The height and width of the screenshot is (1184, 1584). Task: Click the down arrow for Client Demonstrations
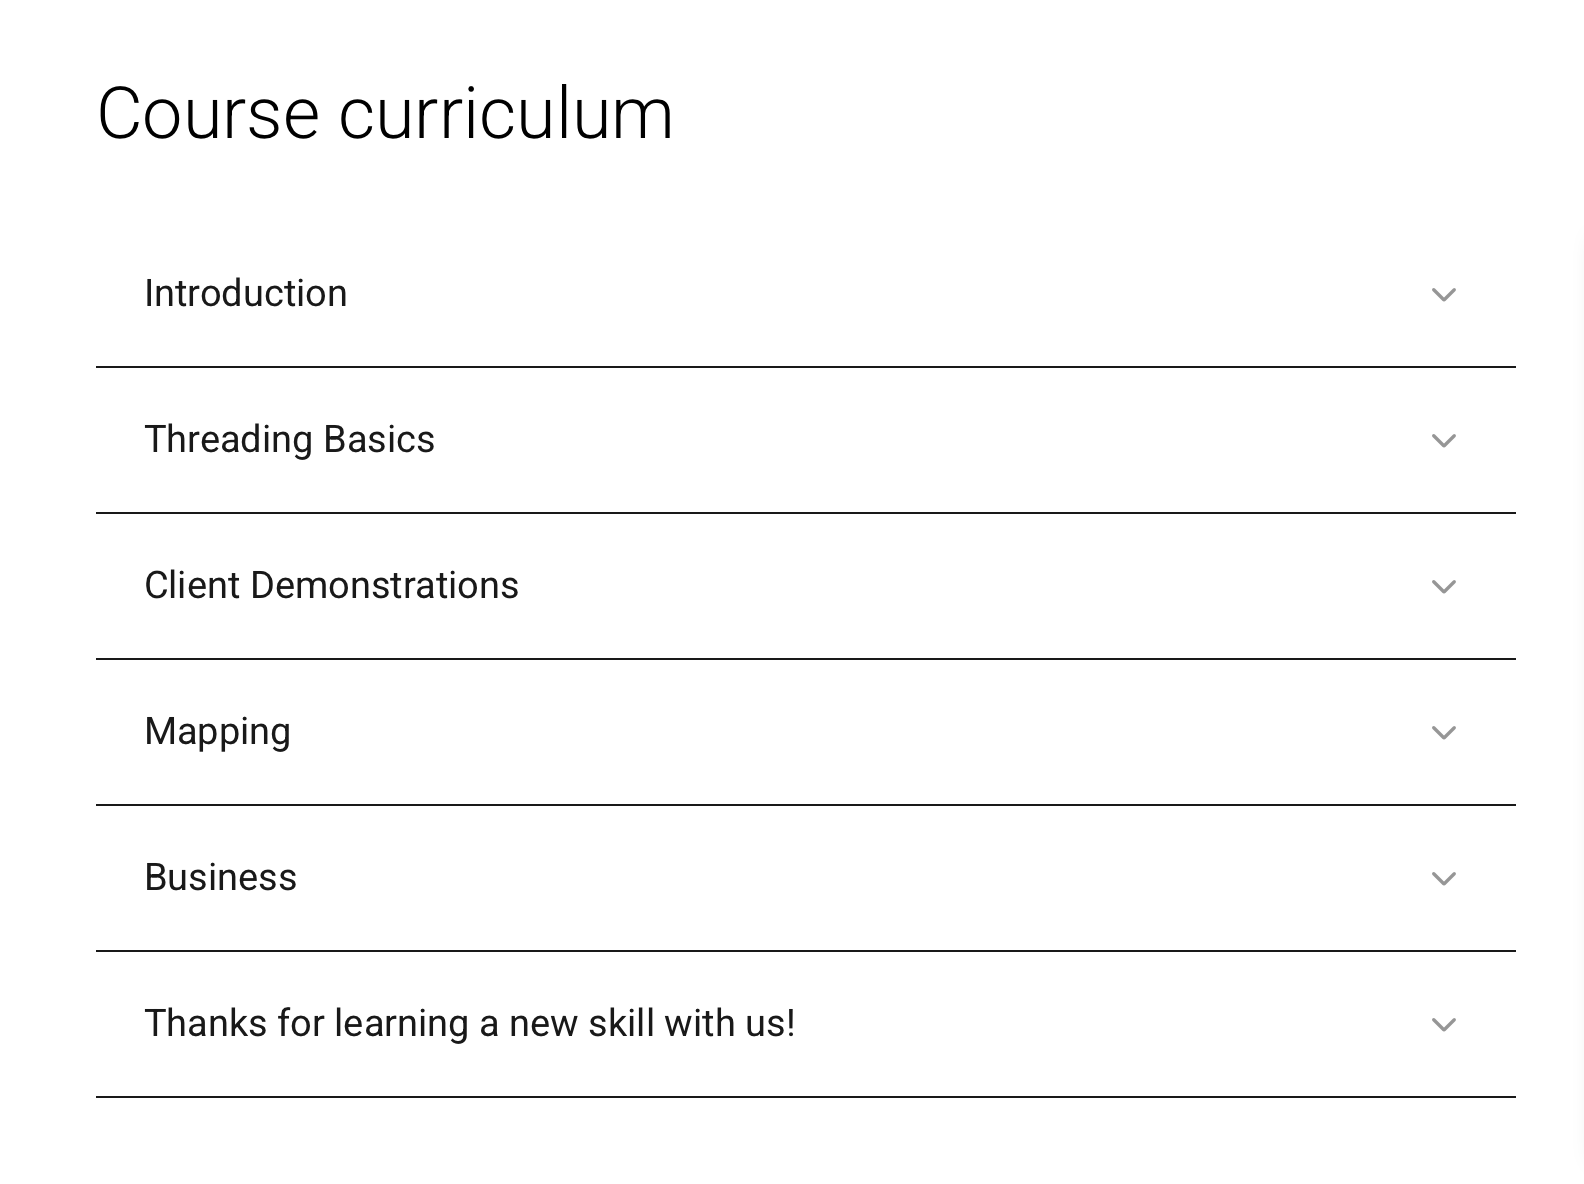click(1443, 587)
